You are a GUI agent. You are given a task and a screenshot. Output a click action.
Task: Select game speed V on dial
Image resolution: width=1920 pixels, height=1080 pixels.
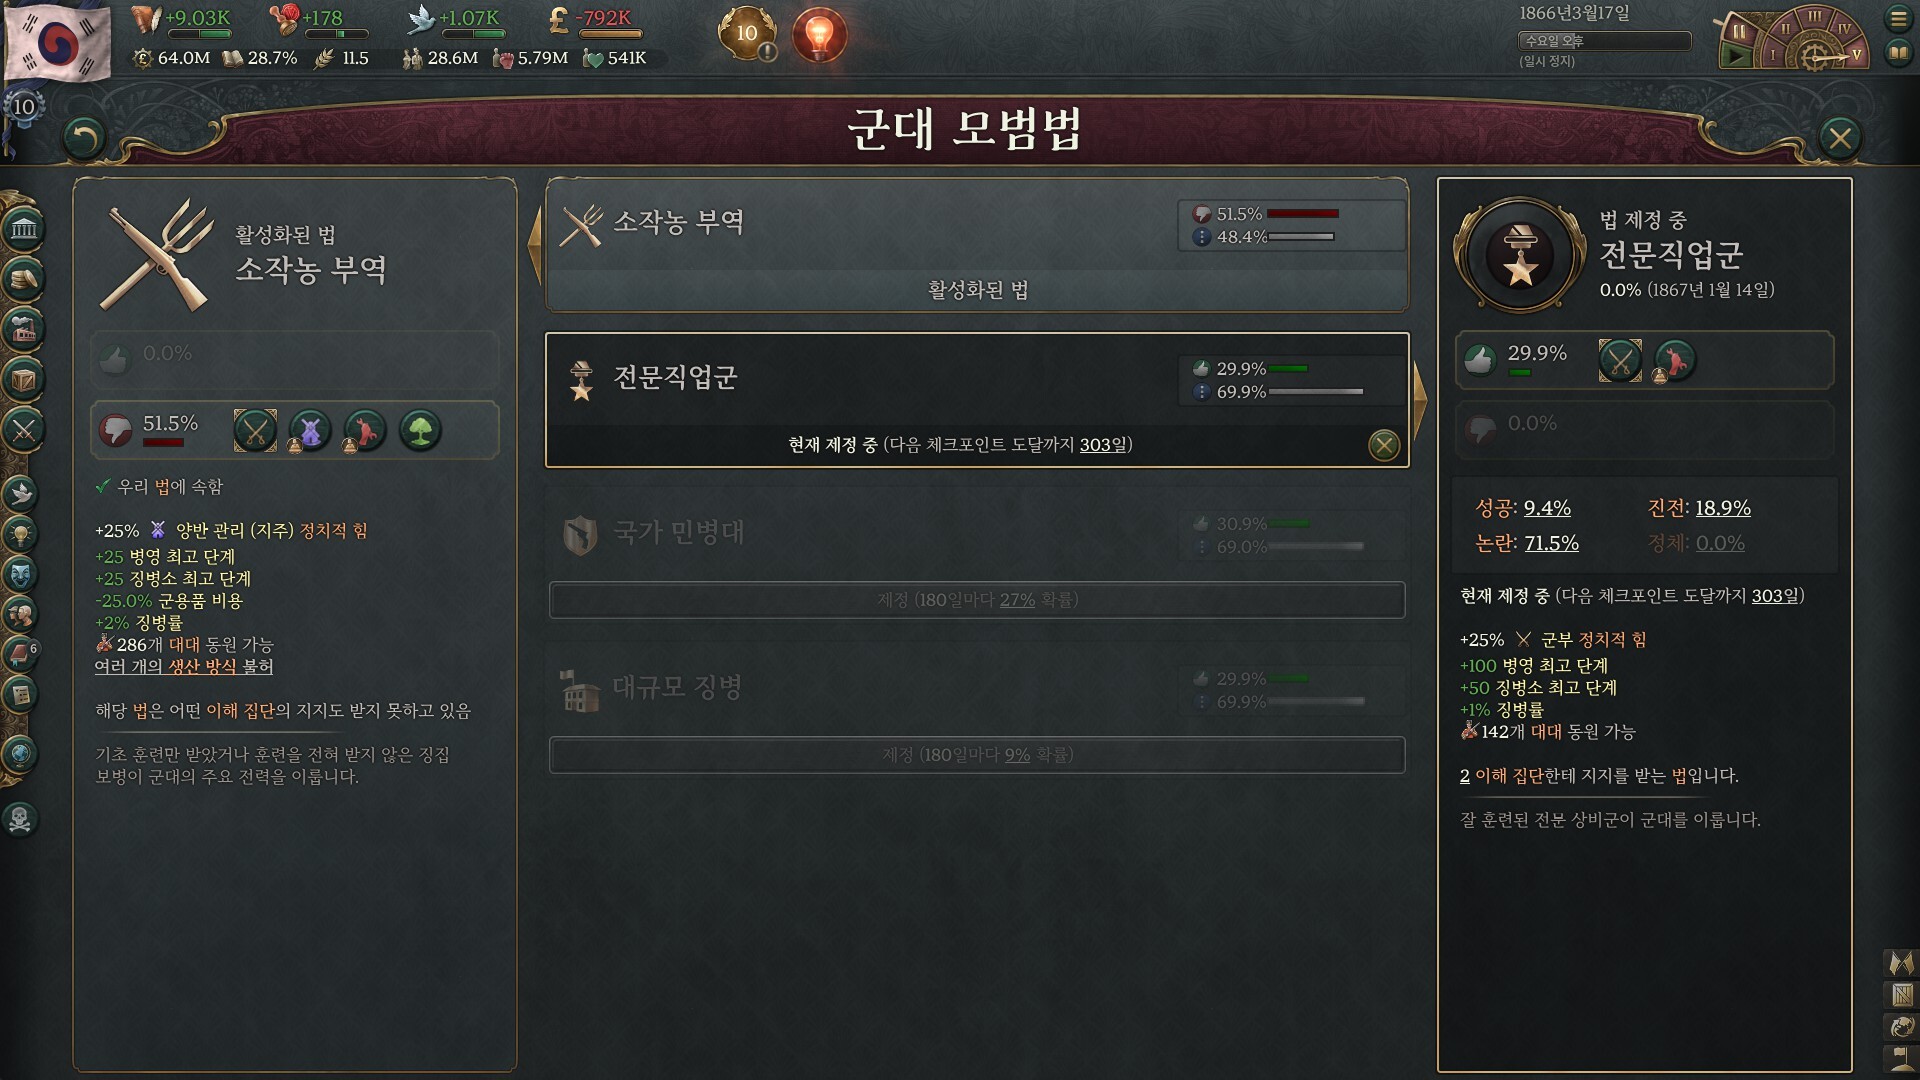point(1857,54)
